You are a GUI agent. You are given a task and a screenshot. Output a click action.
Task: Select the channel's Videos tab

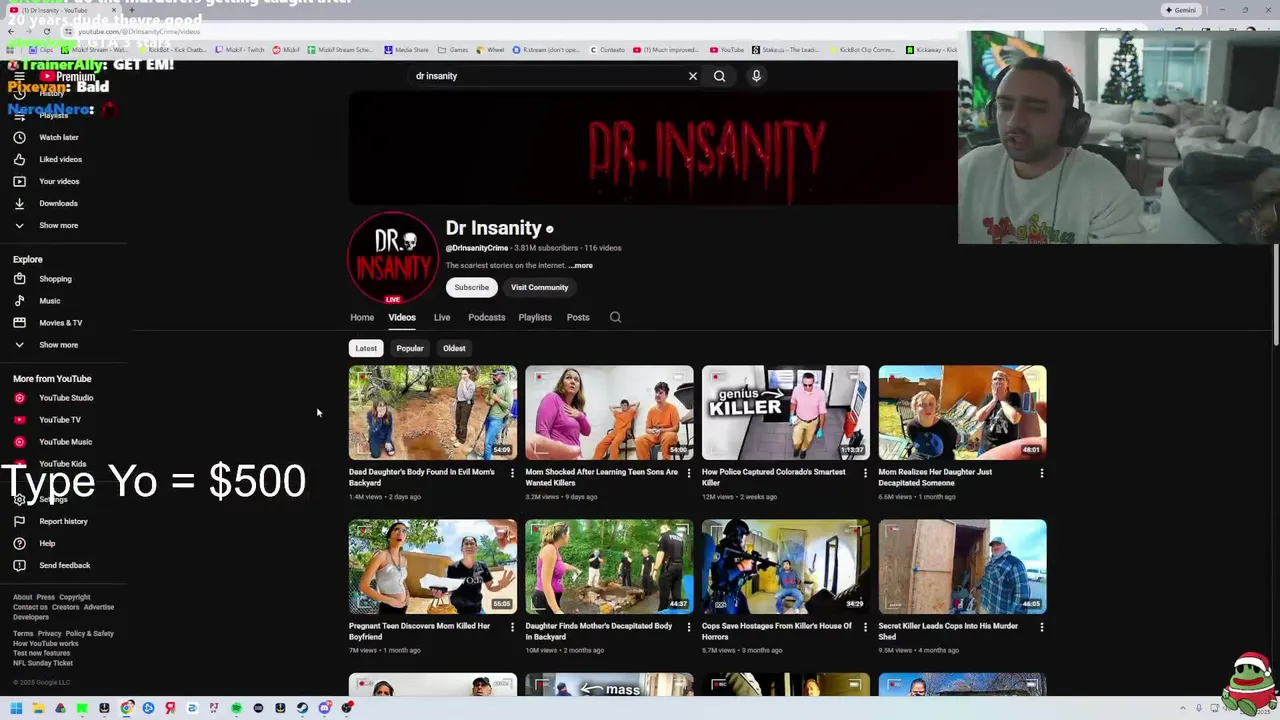pos(402,317)
